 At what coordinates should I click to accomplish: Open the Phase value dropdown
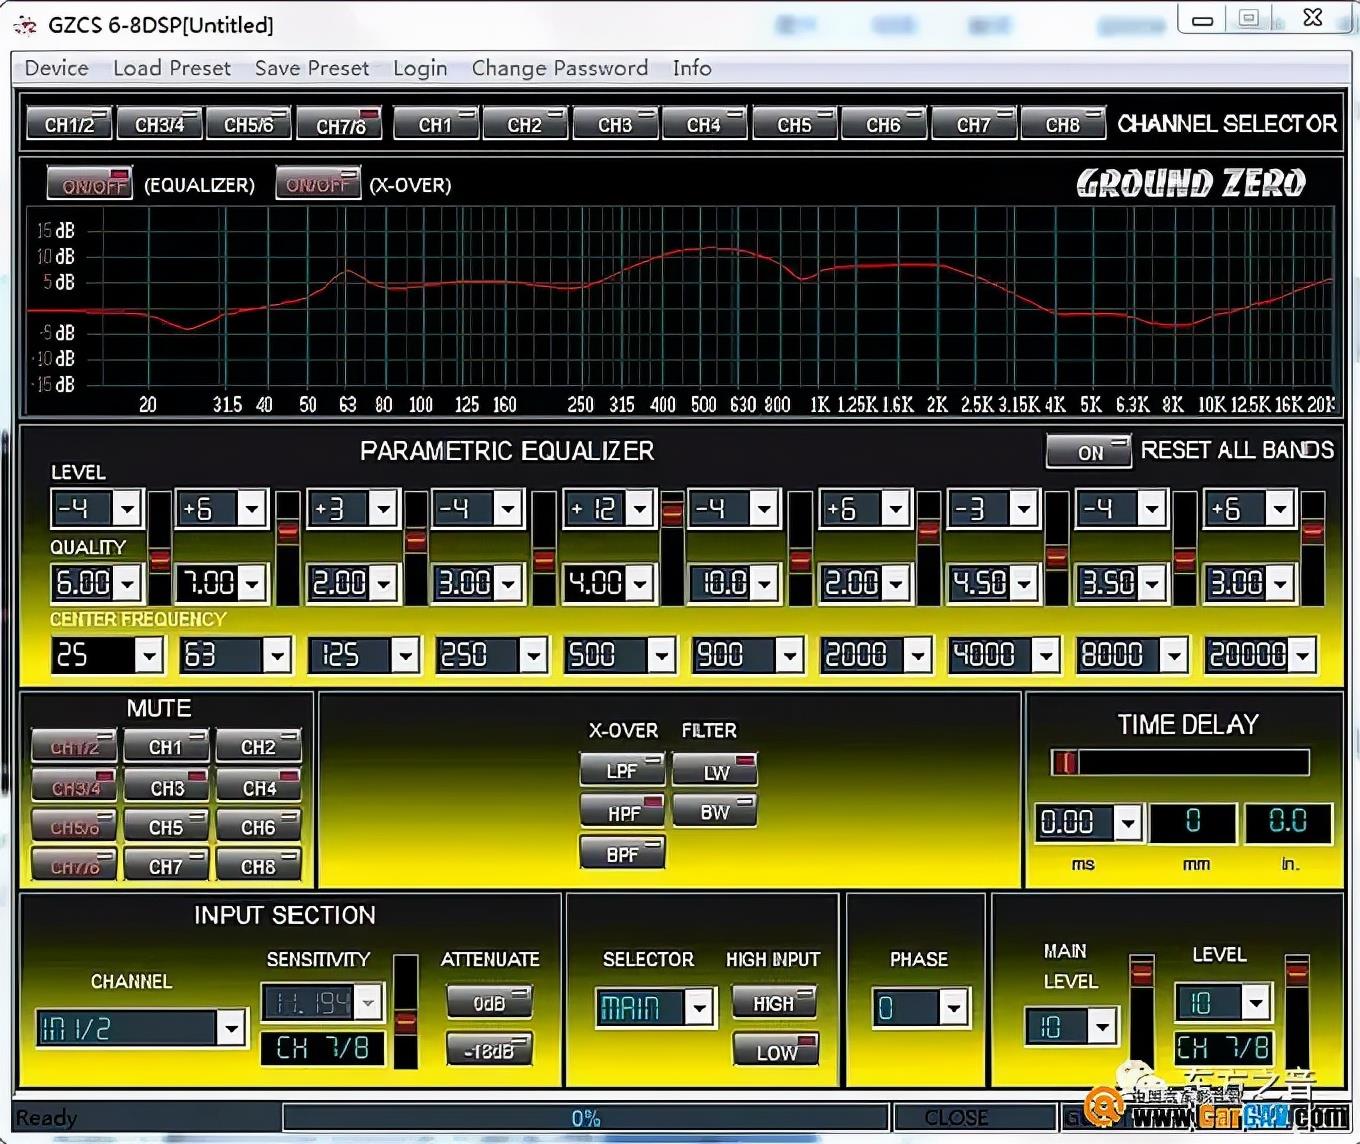tap(954, 1007)
